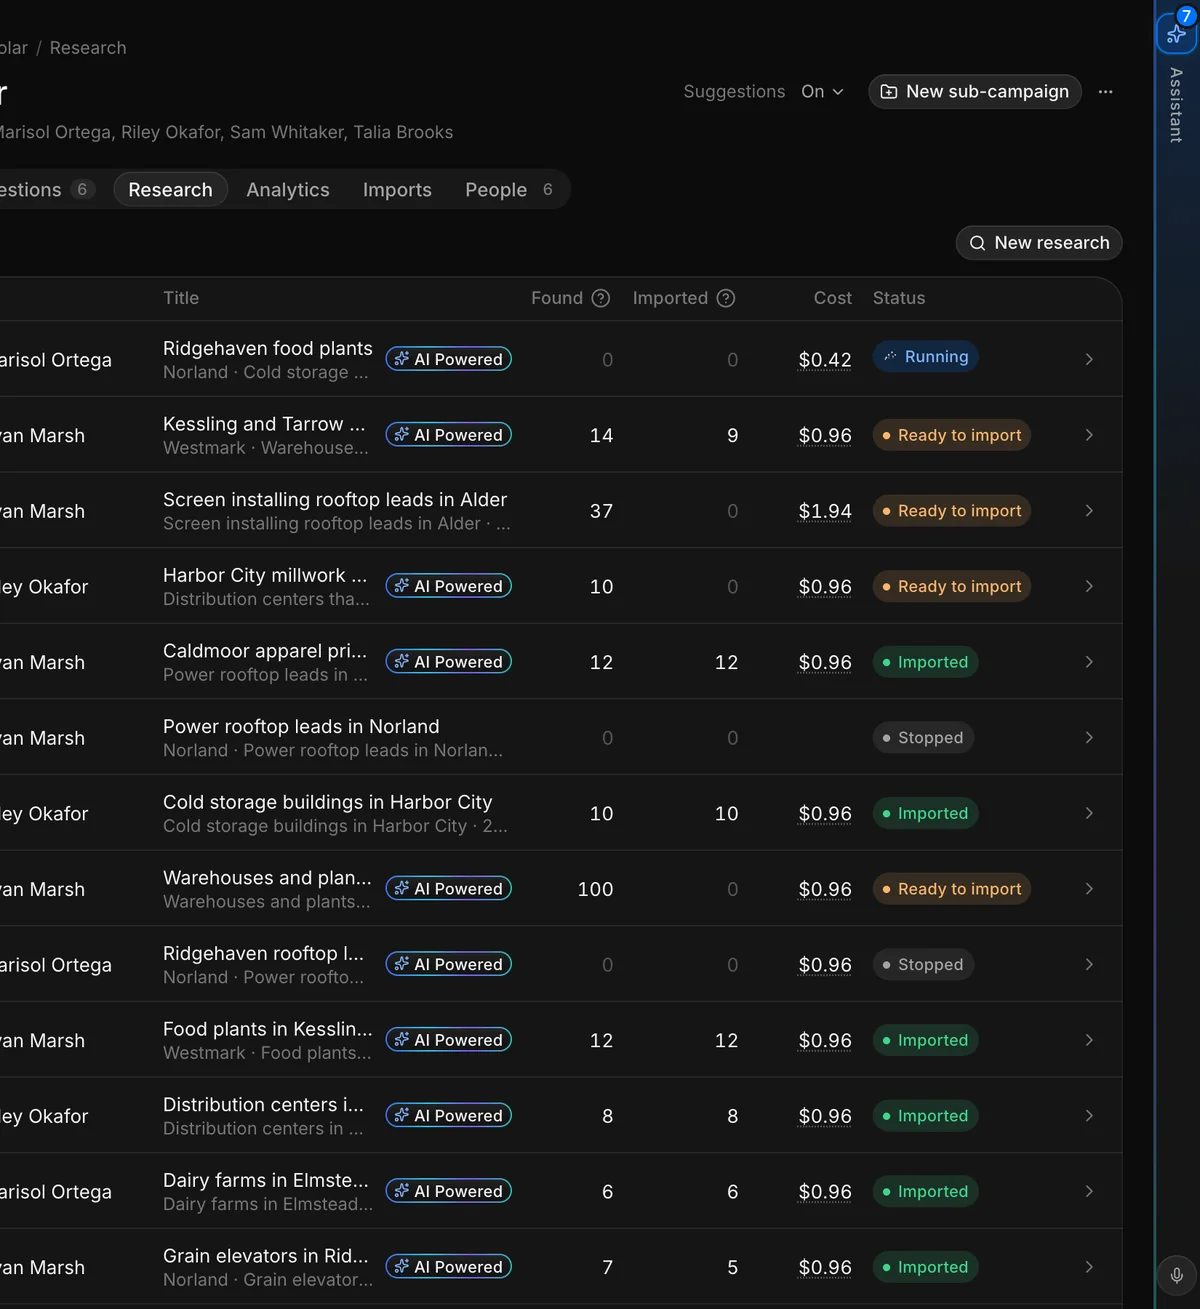Click the Running status badge
This screenshot has height=1309, width=1200.
coord(926,357)
